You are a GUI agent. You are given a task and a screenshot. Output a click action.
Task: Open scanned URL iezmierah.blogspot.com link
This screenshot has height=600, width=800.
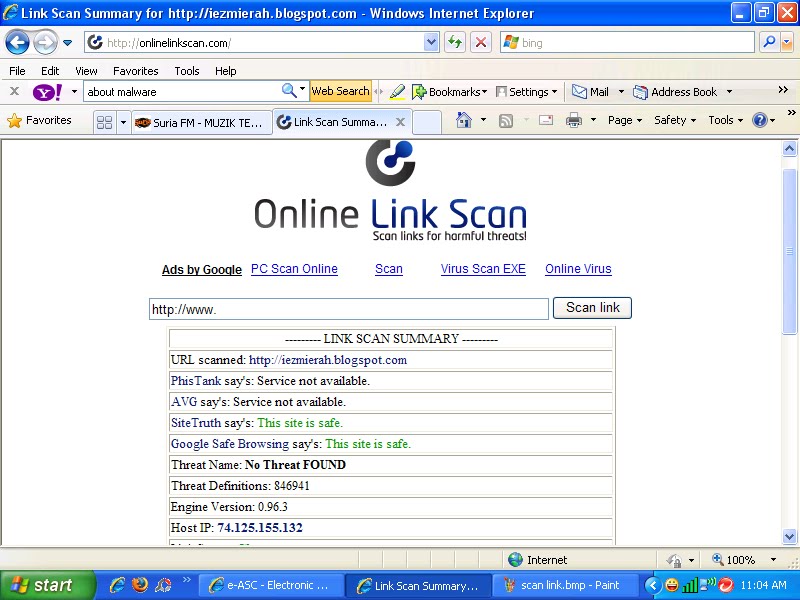[x=328, y=360]
